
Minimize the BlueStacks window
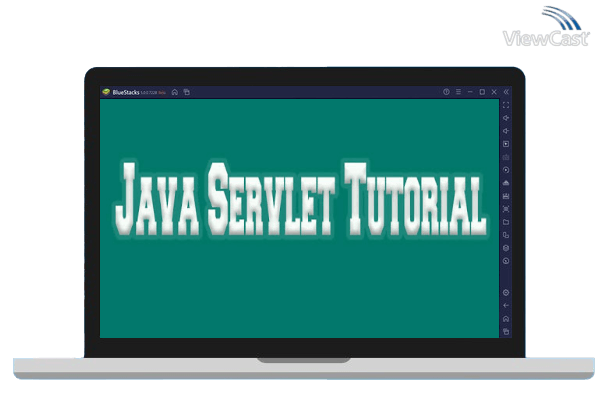pyautogui.click(x=470, y=92)
